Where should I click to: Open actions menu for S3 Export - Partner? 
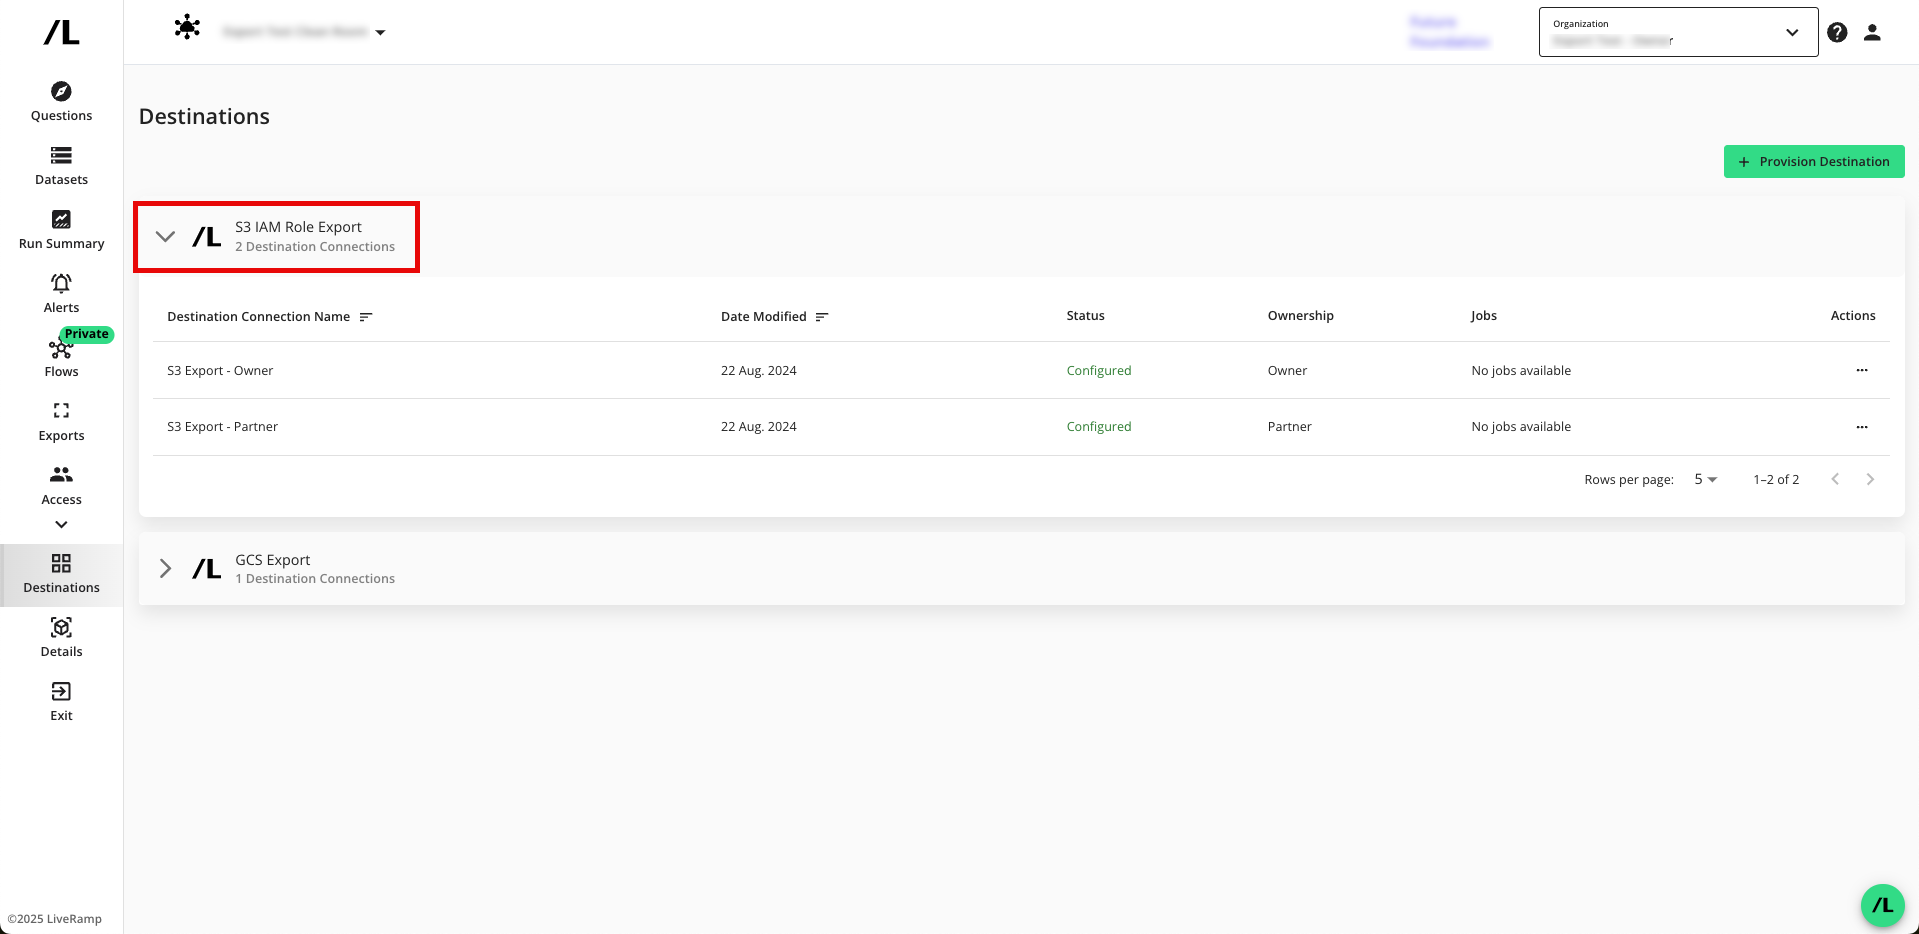[1861, 427]
